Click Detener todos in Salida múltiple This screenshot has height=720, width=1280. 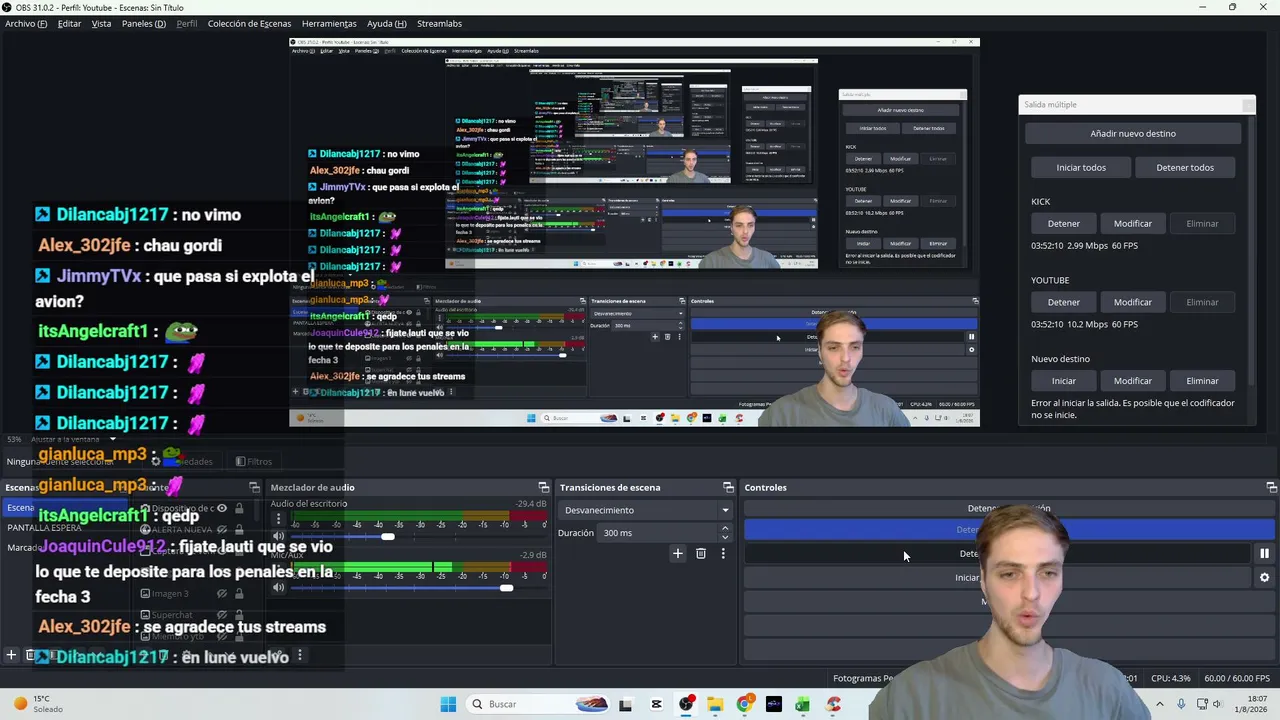[1185, 168]
